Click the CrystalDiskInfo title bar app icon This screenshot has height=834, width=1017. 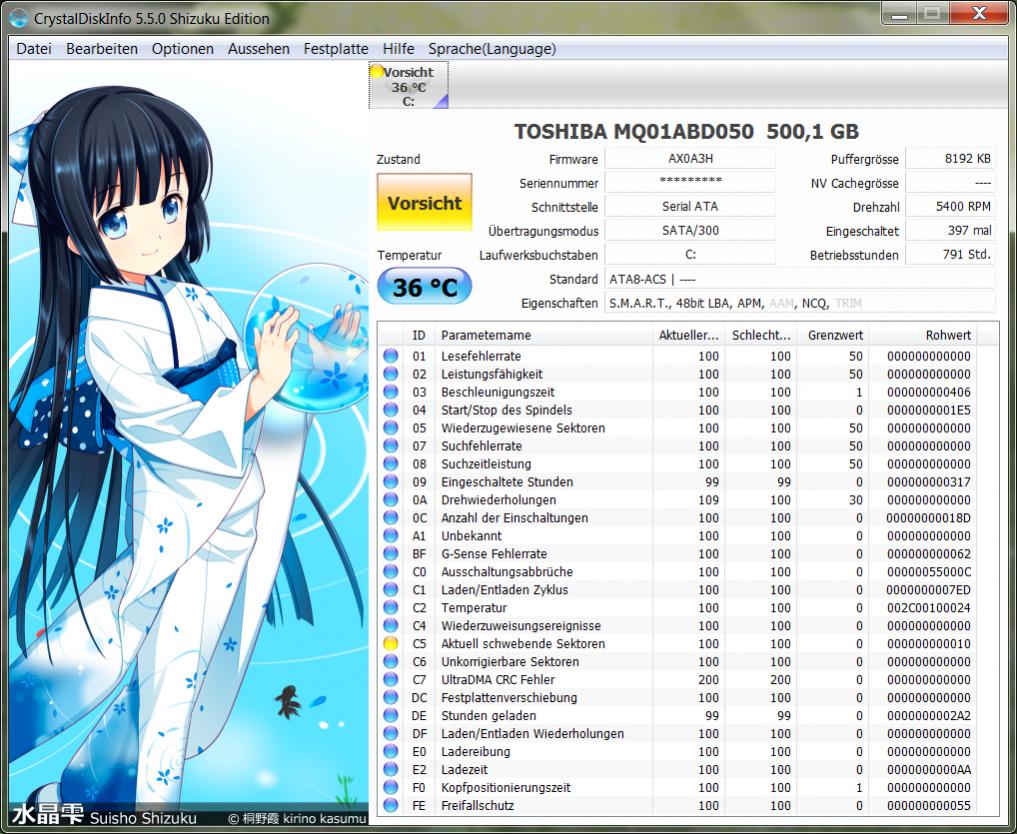[x=19, y=18]
